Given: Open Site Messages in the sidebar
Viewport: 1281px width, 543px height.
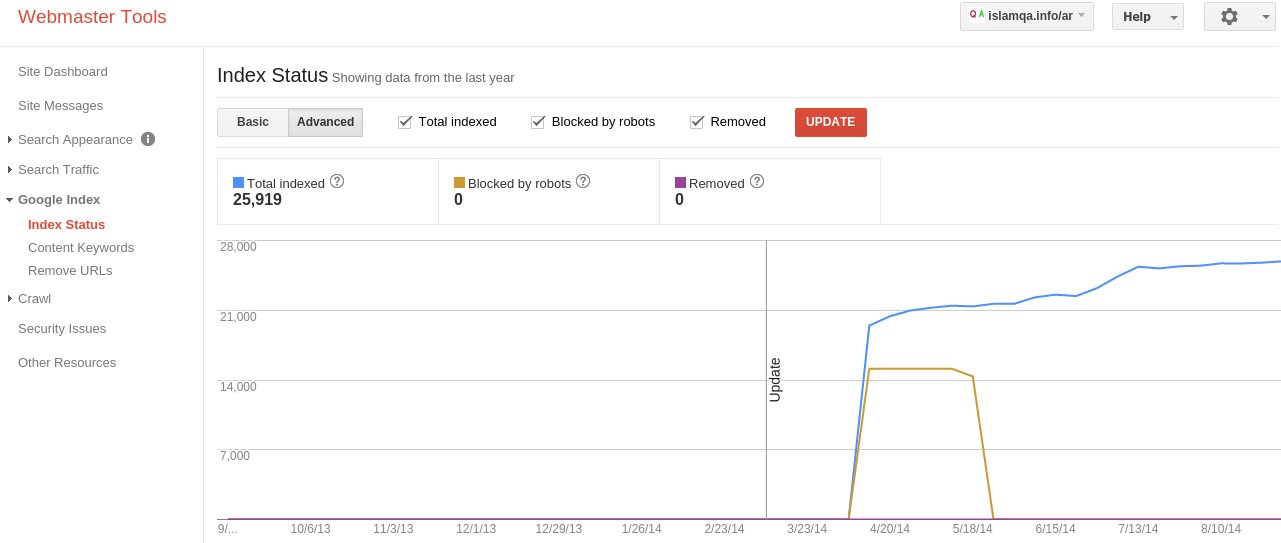Looking at the screenshot, I should pyautogui.click(x=60, y=106).
